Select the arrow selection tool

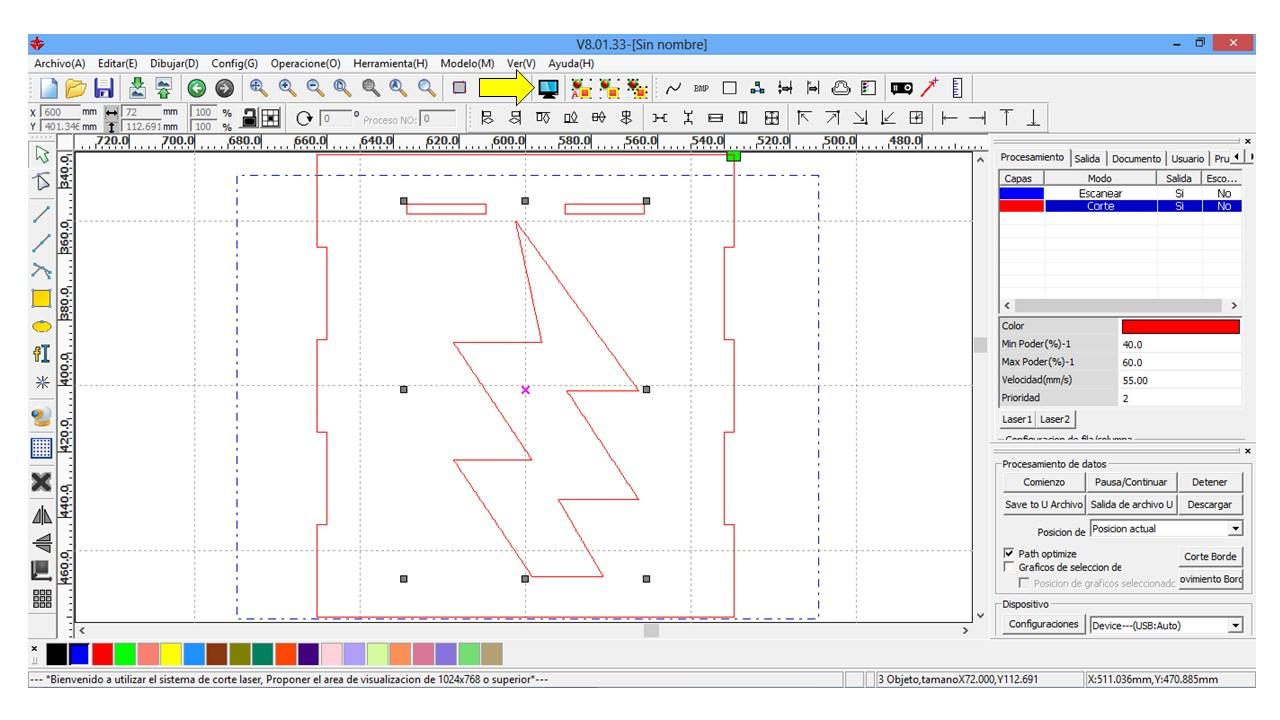(42, 156)
